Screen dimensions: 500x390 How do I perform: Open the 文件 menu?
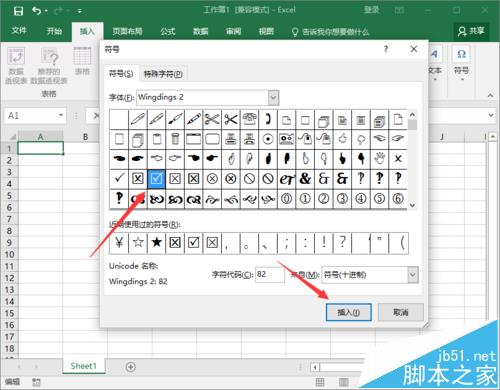coord(19,31)
